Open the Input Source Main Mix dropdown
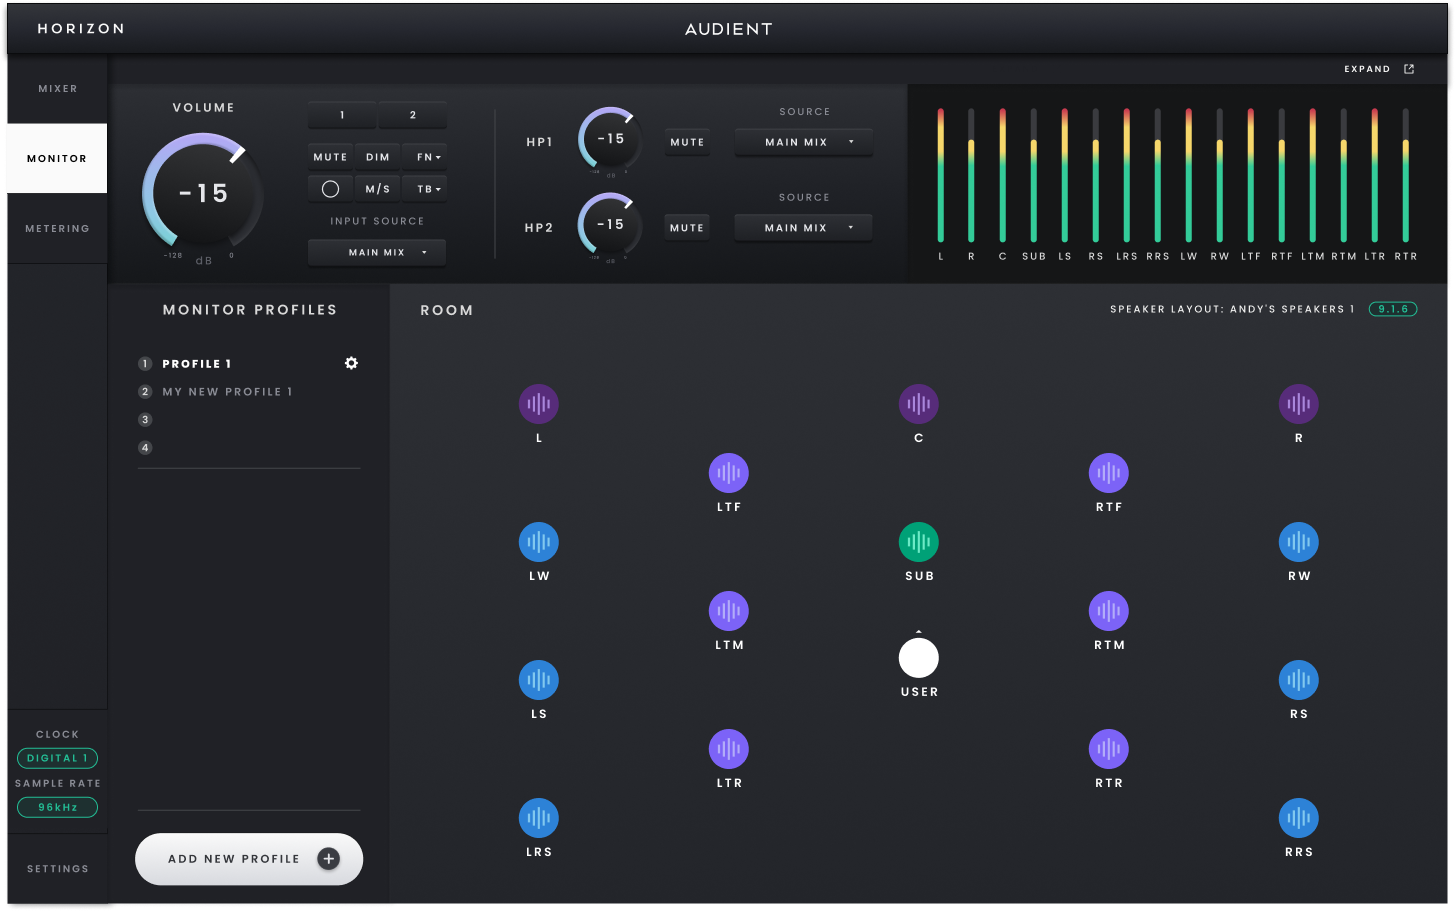The width and height of the screenshot is (1455, 911). pyautogui.click(x=377, y=253)
